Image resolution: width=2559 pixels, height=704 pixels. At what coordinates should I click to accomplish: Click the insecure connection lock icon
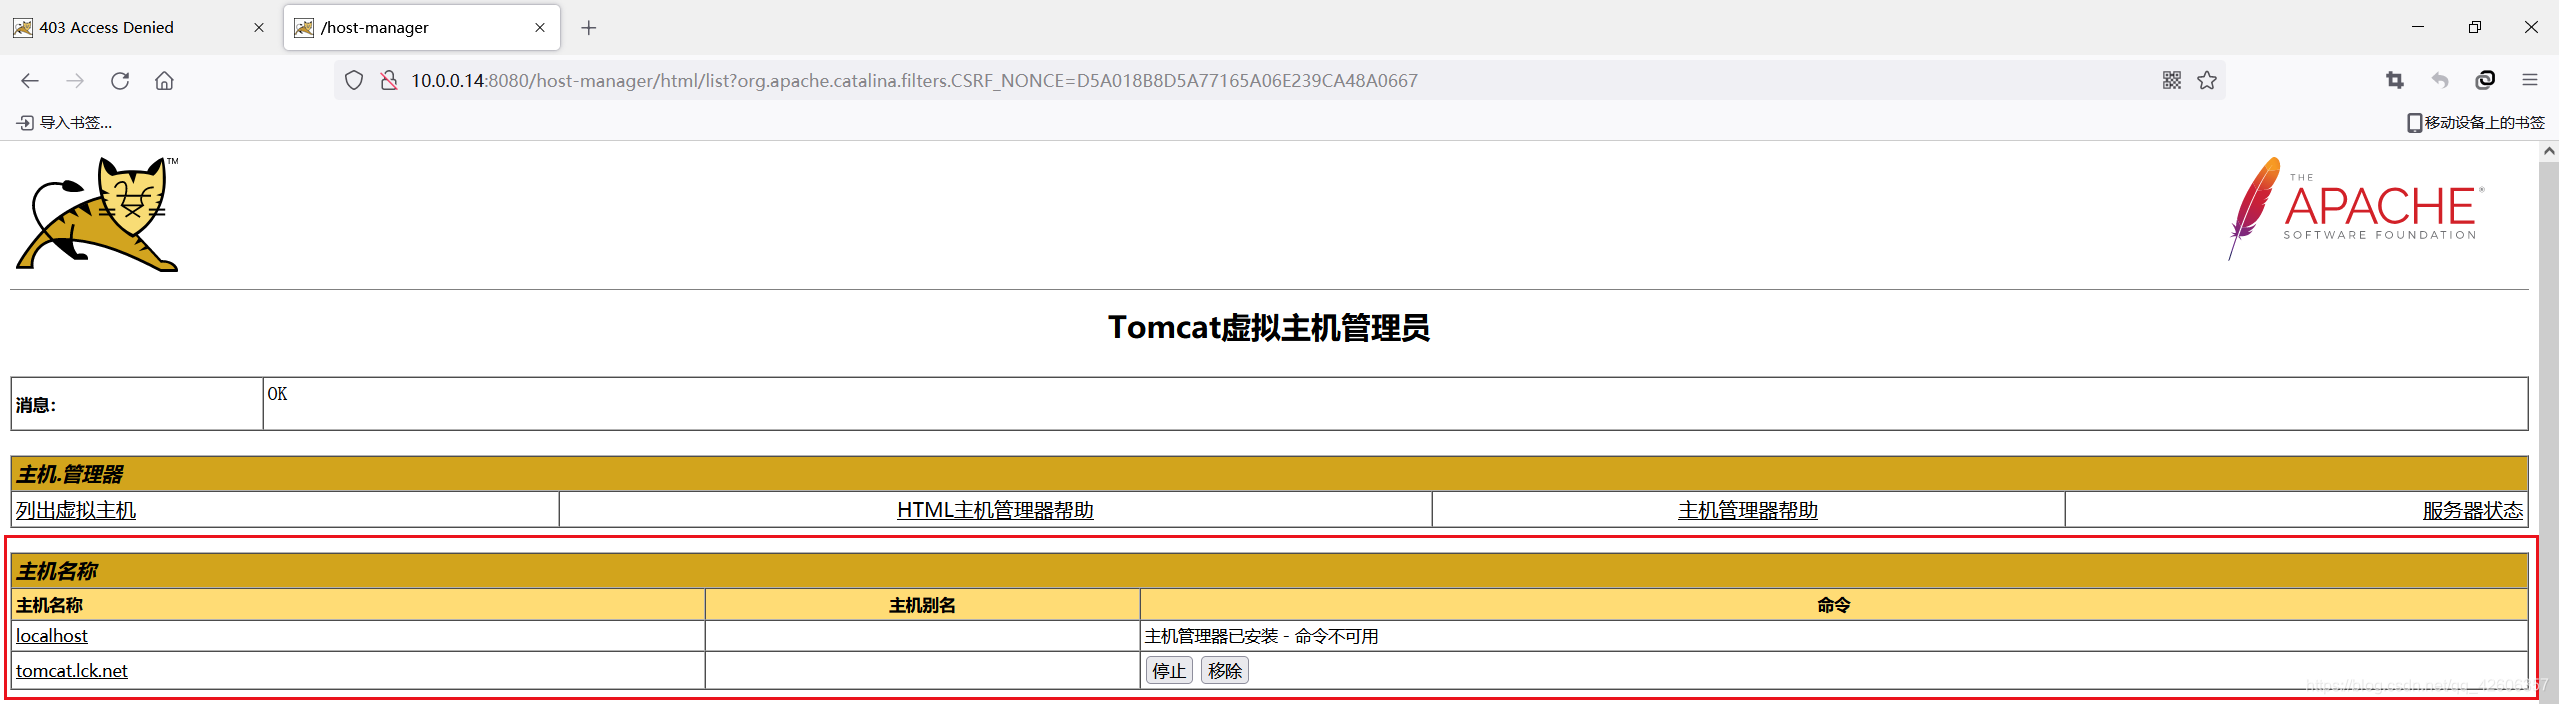(x=389, y=81)
